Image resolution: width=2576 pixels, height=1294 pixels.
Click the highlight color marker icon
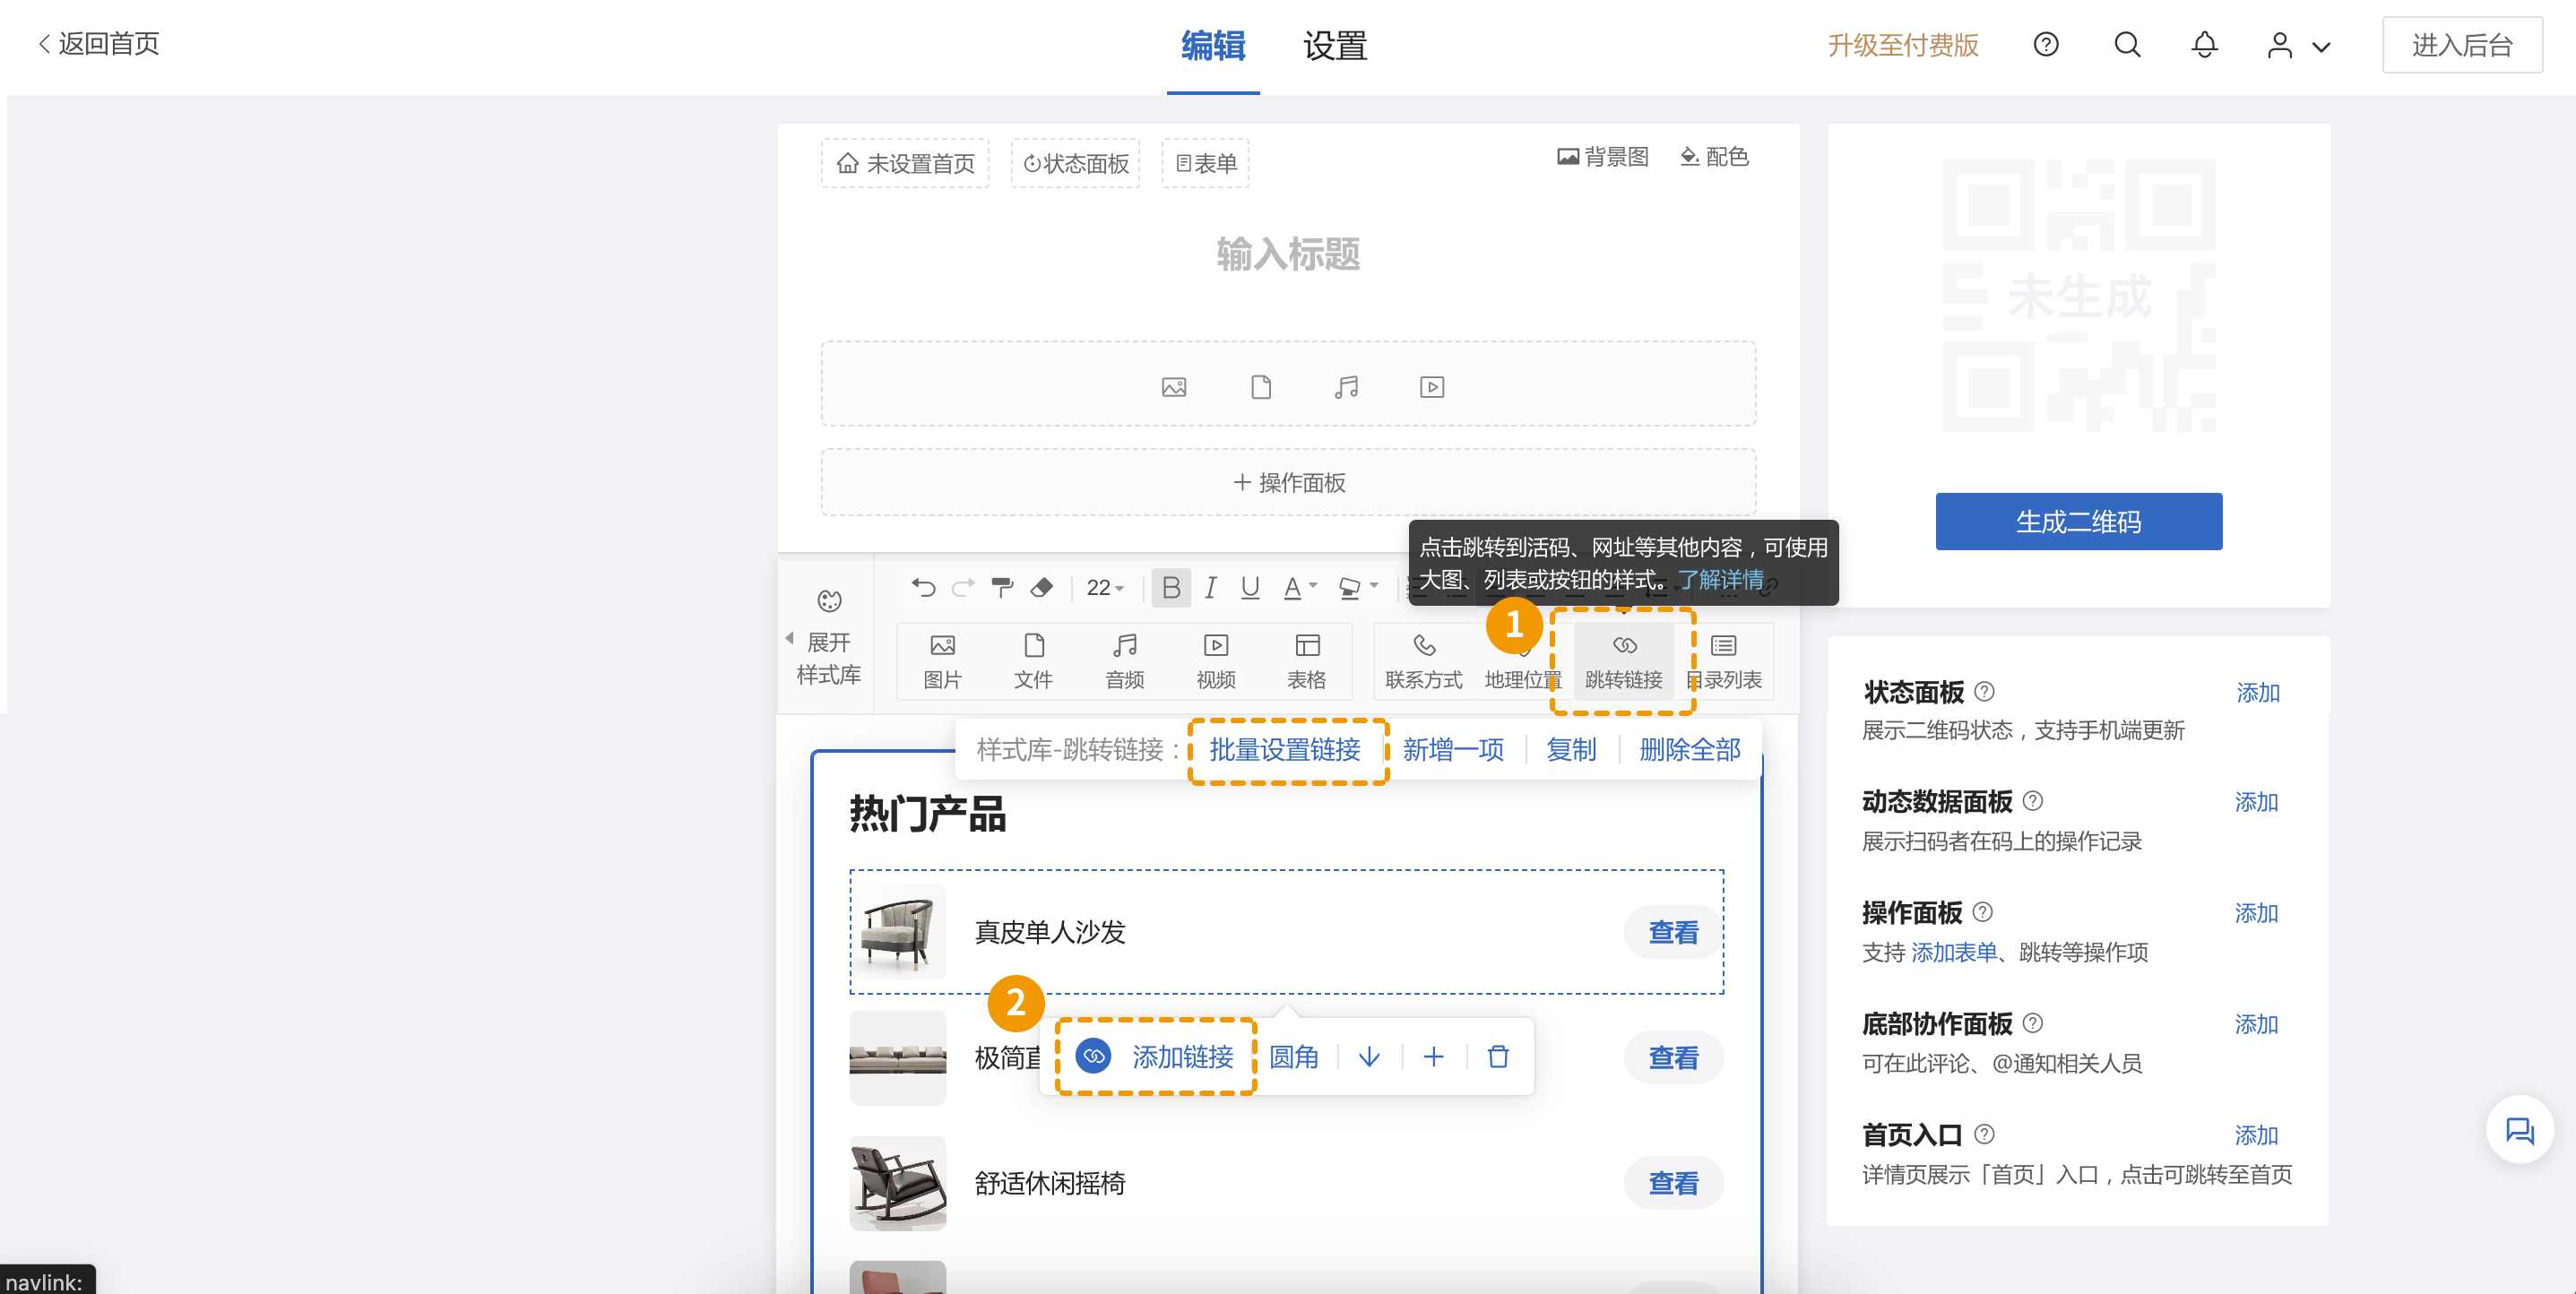click(x=1350, y=587)
